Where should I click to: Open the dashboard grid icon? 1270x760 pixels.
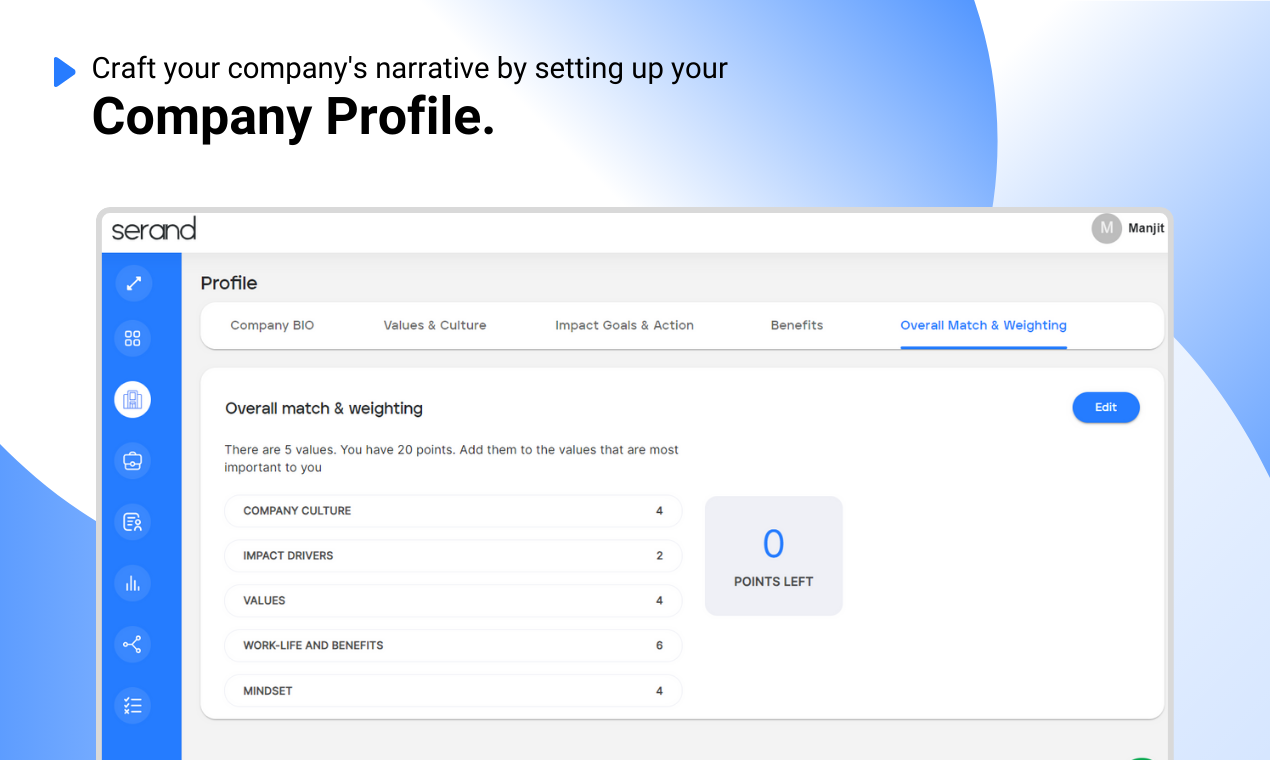click(x=133, y=338)
